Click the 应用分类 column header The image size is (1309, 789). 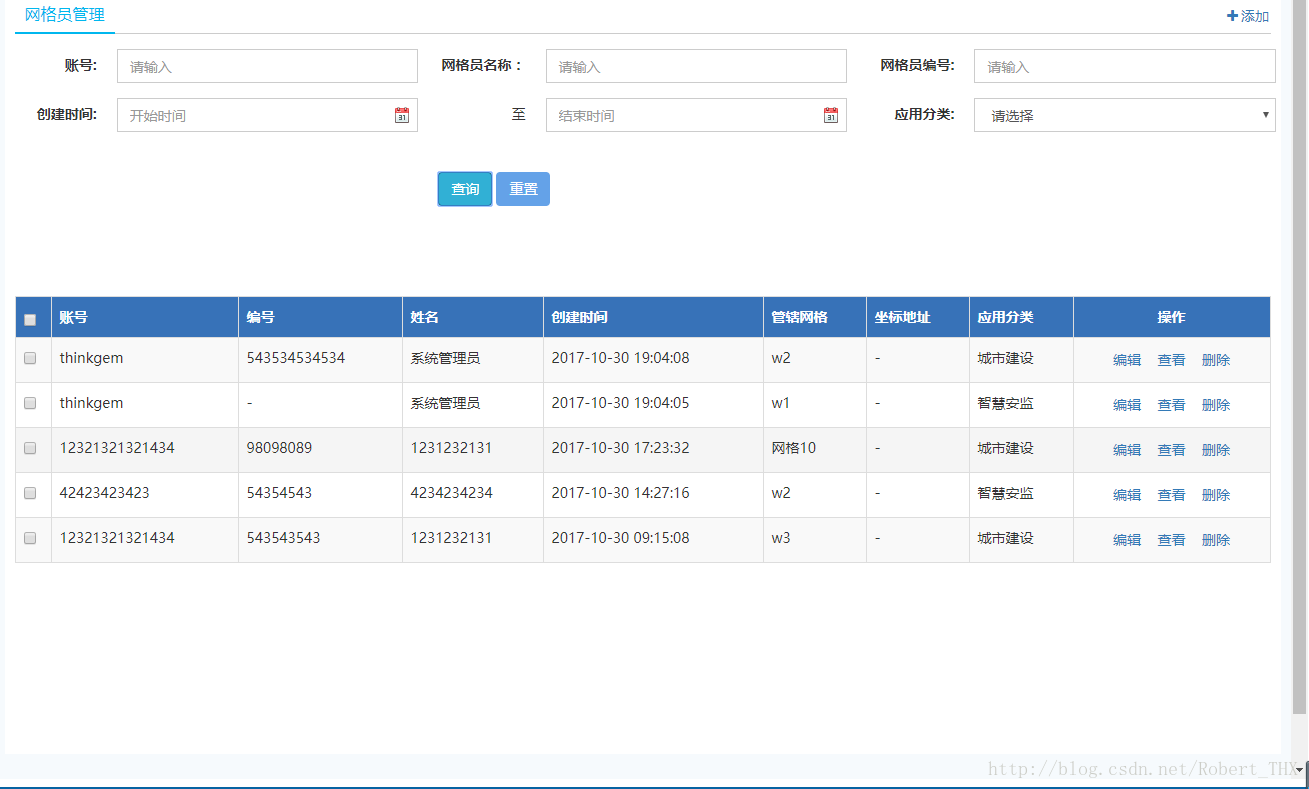[x=1021, y=317]
